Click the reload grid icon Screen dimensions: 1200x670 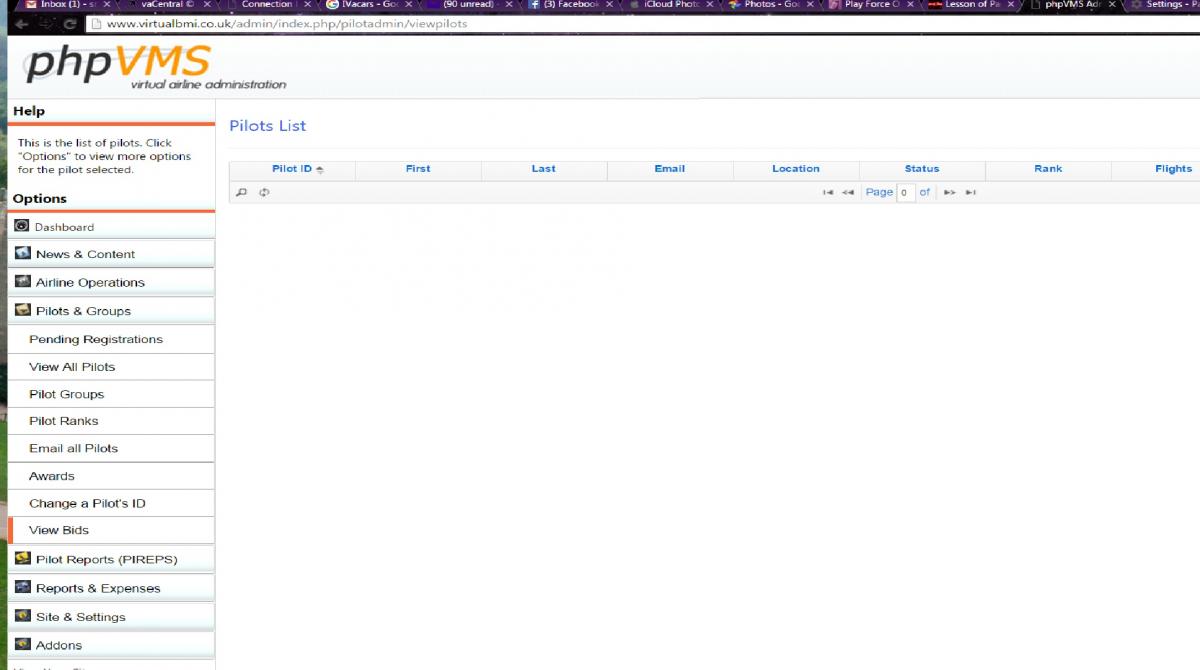pyautogui.click(x=264, y=192)
